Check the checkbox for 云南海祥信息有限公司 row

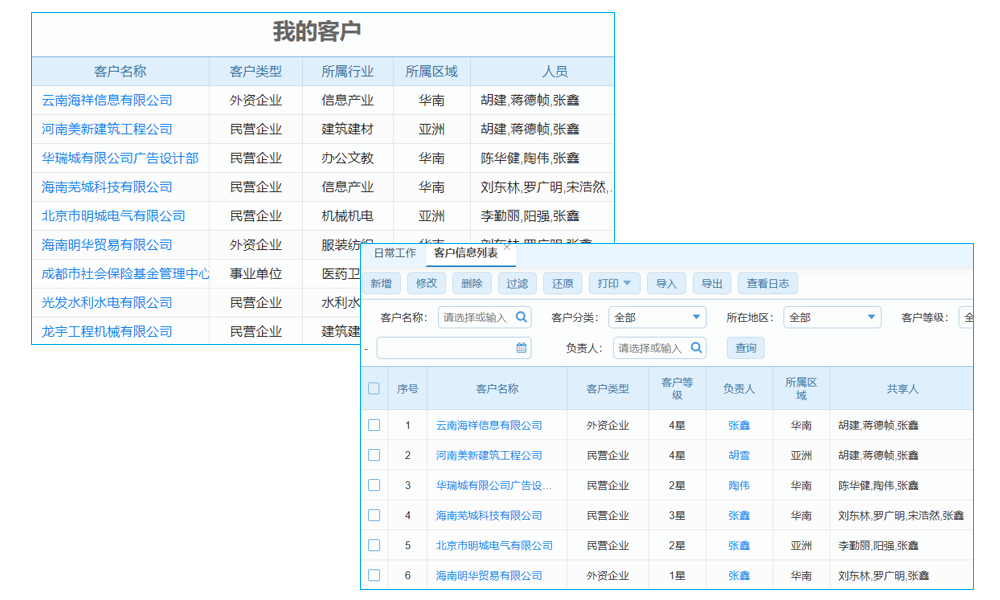(x=374, y=425)
